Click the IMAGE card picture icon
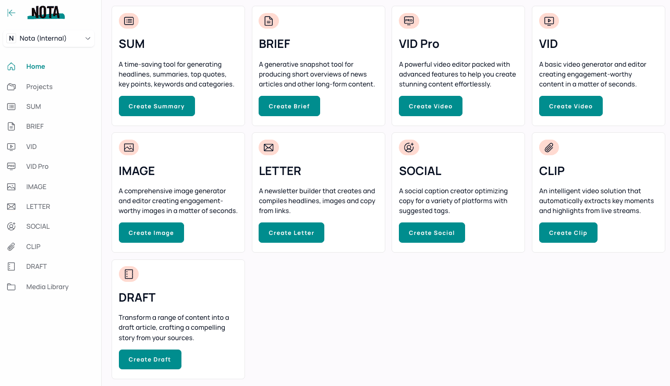This screenshot has height=386, width=670. click(129, 147)
